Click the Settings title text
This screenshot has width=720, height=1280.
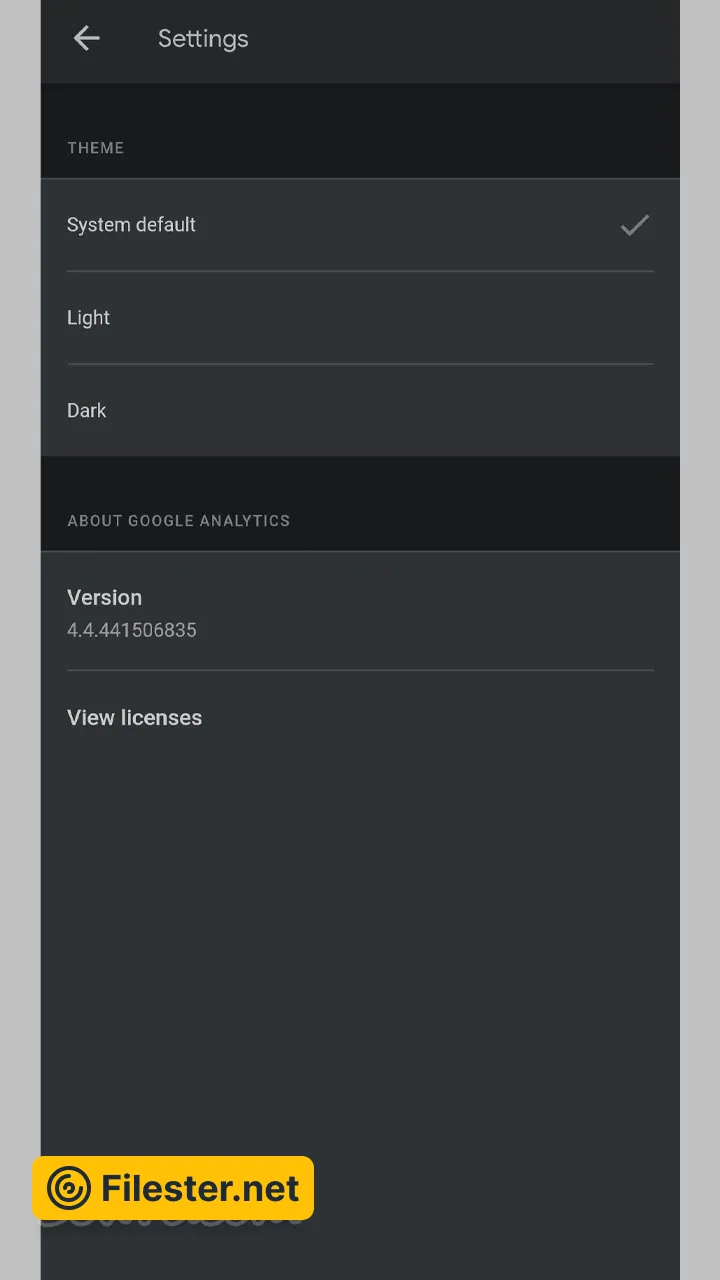click(x=203, y=39)
